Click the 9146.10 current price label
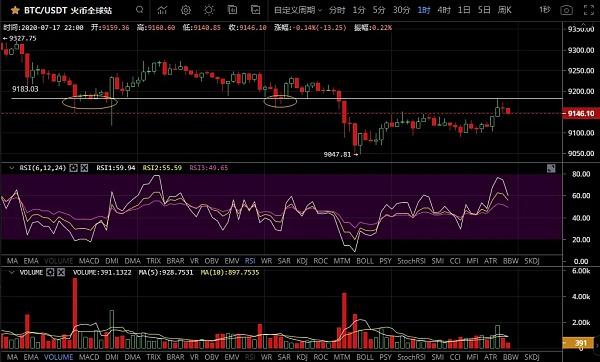This screenshot has width=600, height=362. click(581, 113)
